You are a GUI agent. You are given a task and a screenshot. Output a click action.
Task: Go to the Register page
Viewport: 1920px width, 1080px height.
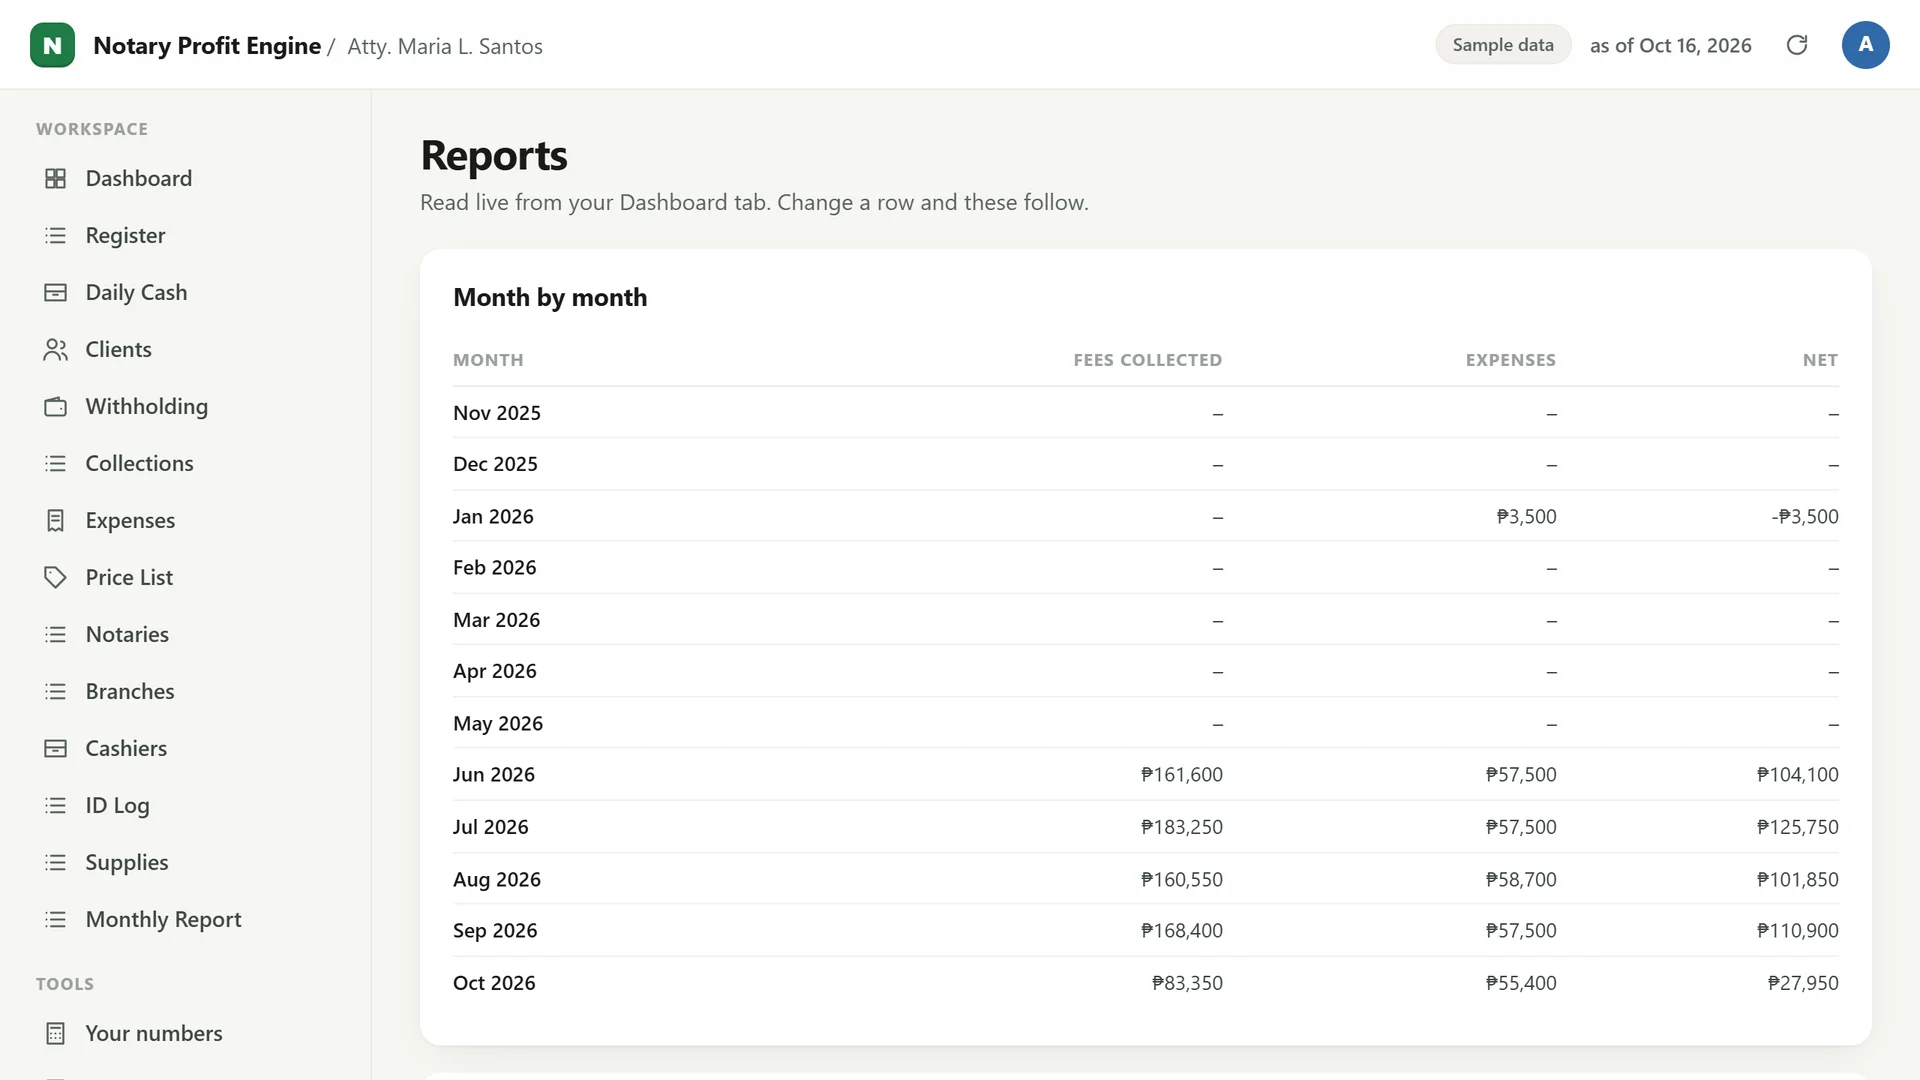[x=125, y=235]
